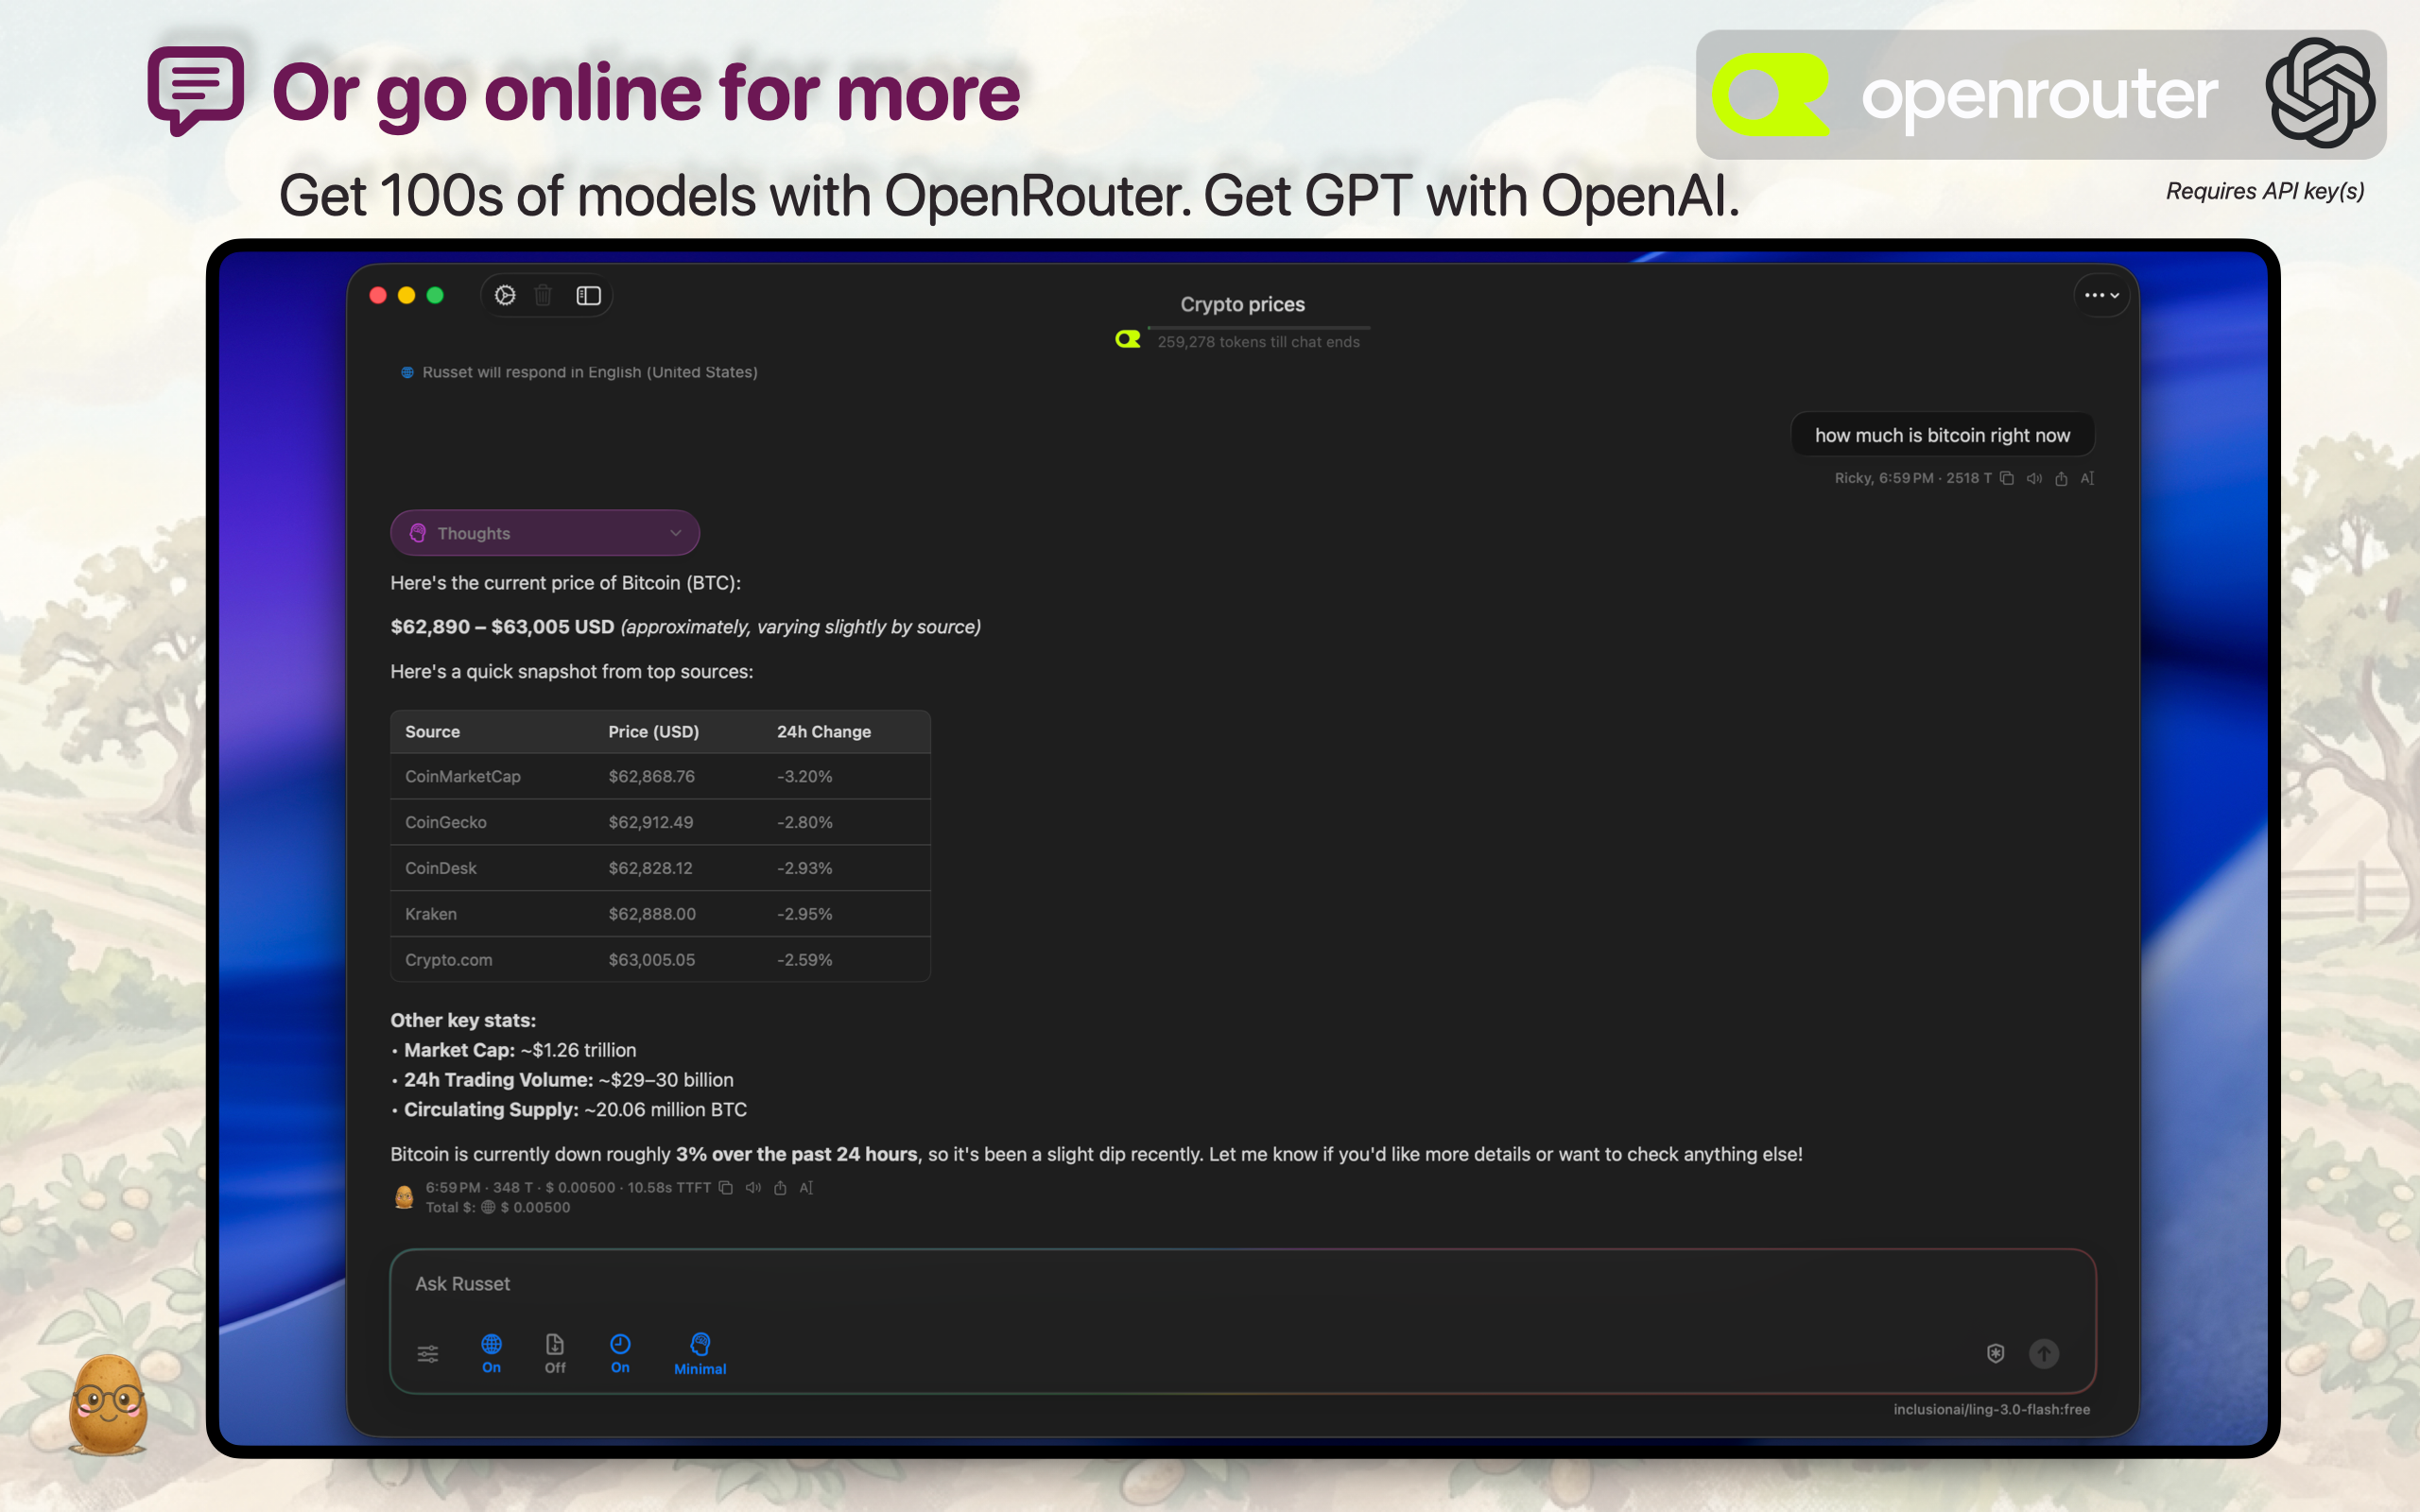This screenshot has width=2420, height=1512.
Task: Click the purple chat bubble icon in heading
Action: (x=196, y=90)
